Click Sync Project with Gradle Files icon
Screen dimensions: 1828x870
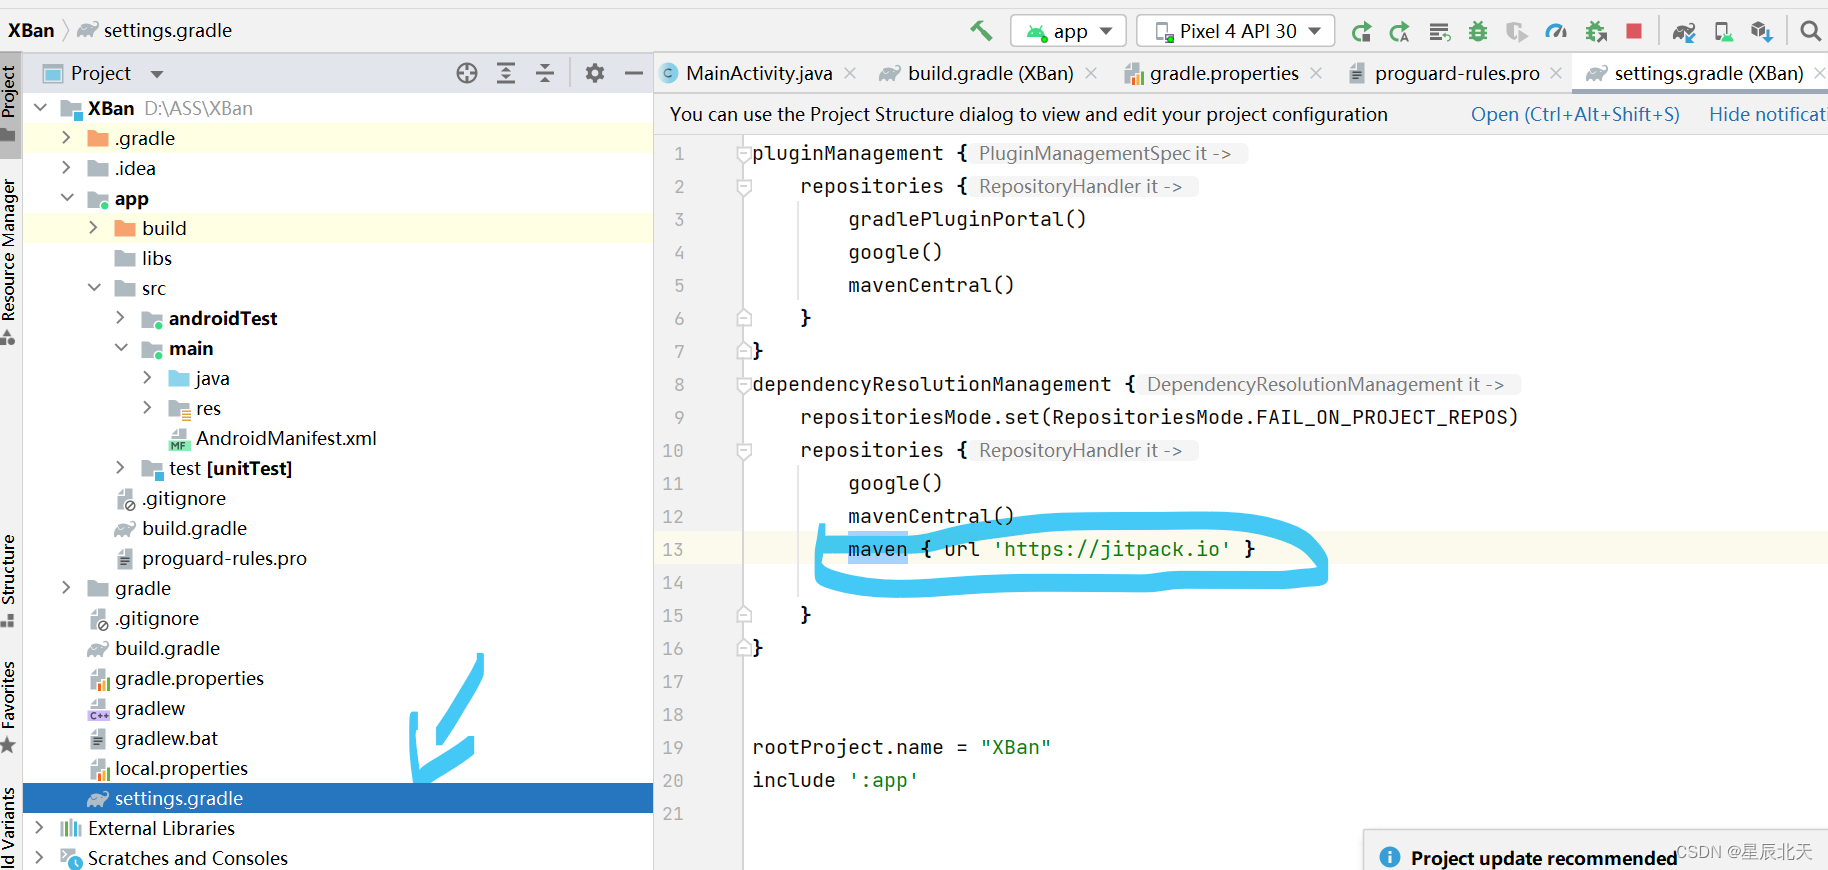pyautogui.click(x=1684, y=32)
